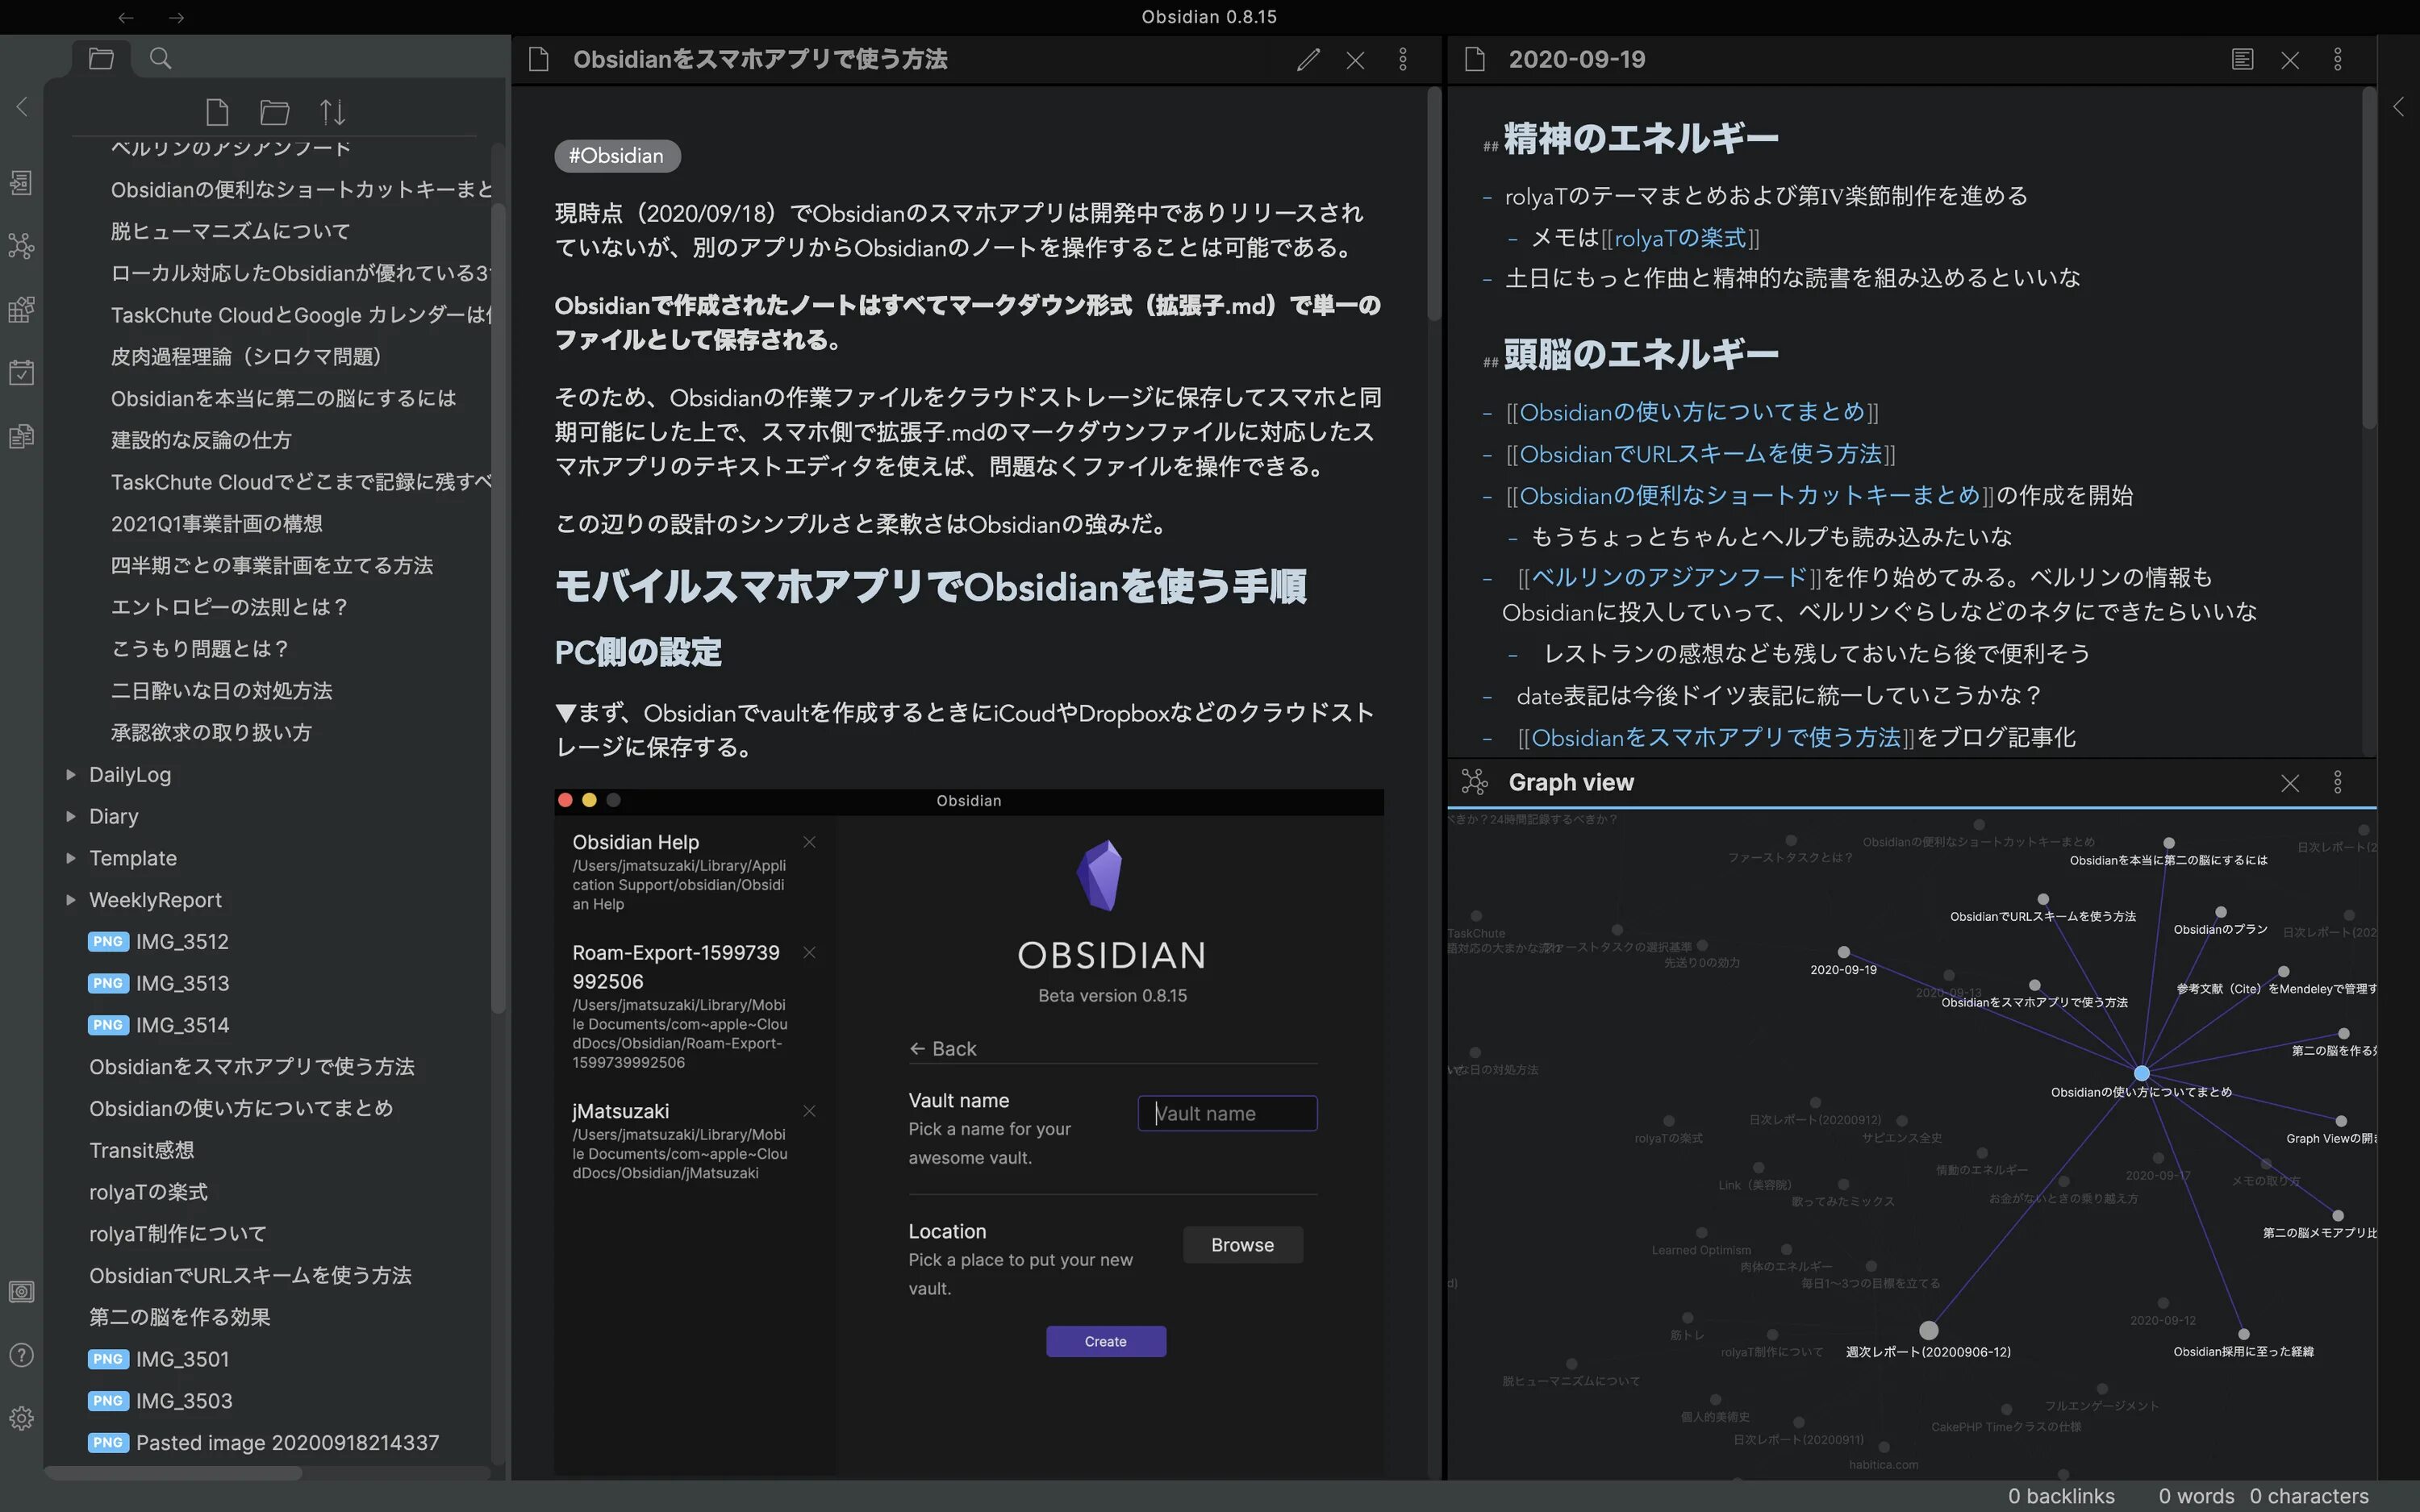Image resolution: width=2420 pixels, height=1512 pixels.
Task: Follow link [[ObsidianでURLスキームを使う方法]]
Action: (x=1700, y=454)
